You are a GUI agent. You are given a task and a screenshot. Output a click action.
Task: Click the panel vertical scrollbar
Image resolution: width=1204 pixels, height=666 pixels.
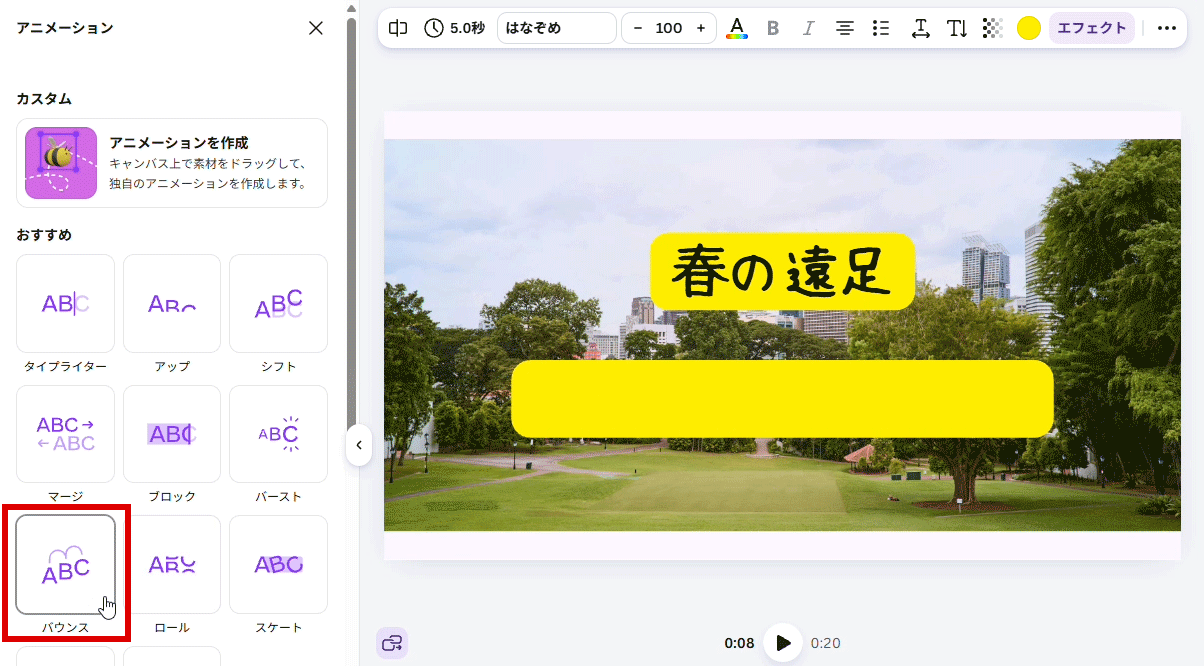click(x=351, y=223)
